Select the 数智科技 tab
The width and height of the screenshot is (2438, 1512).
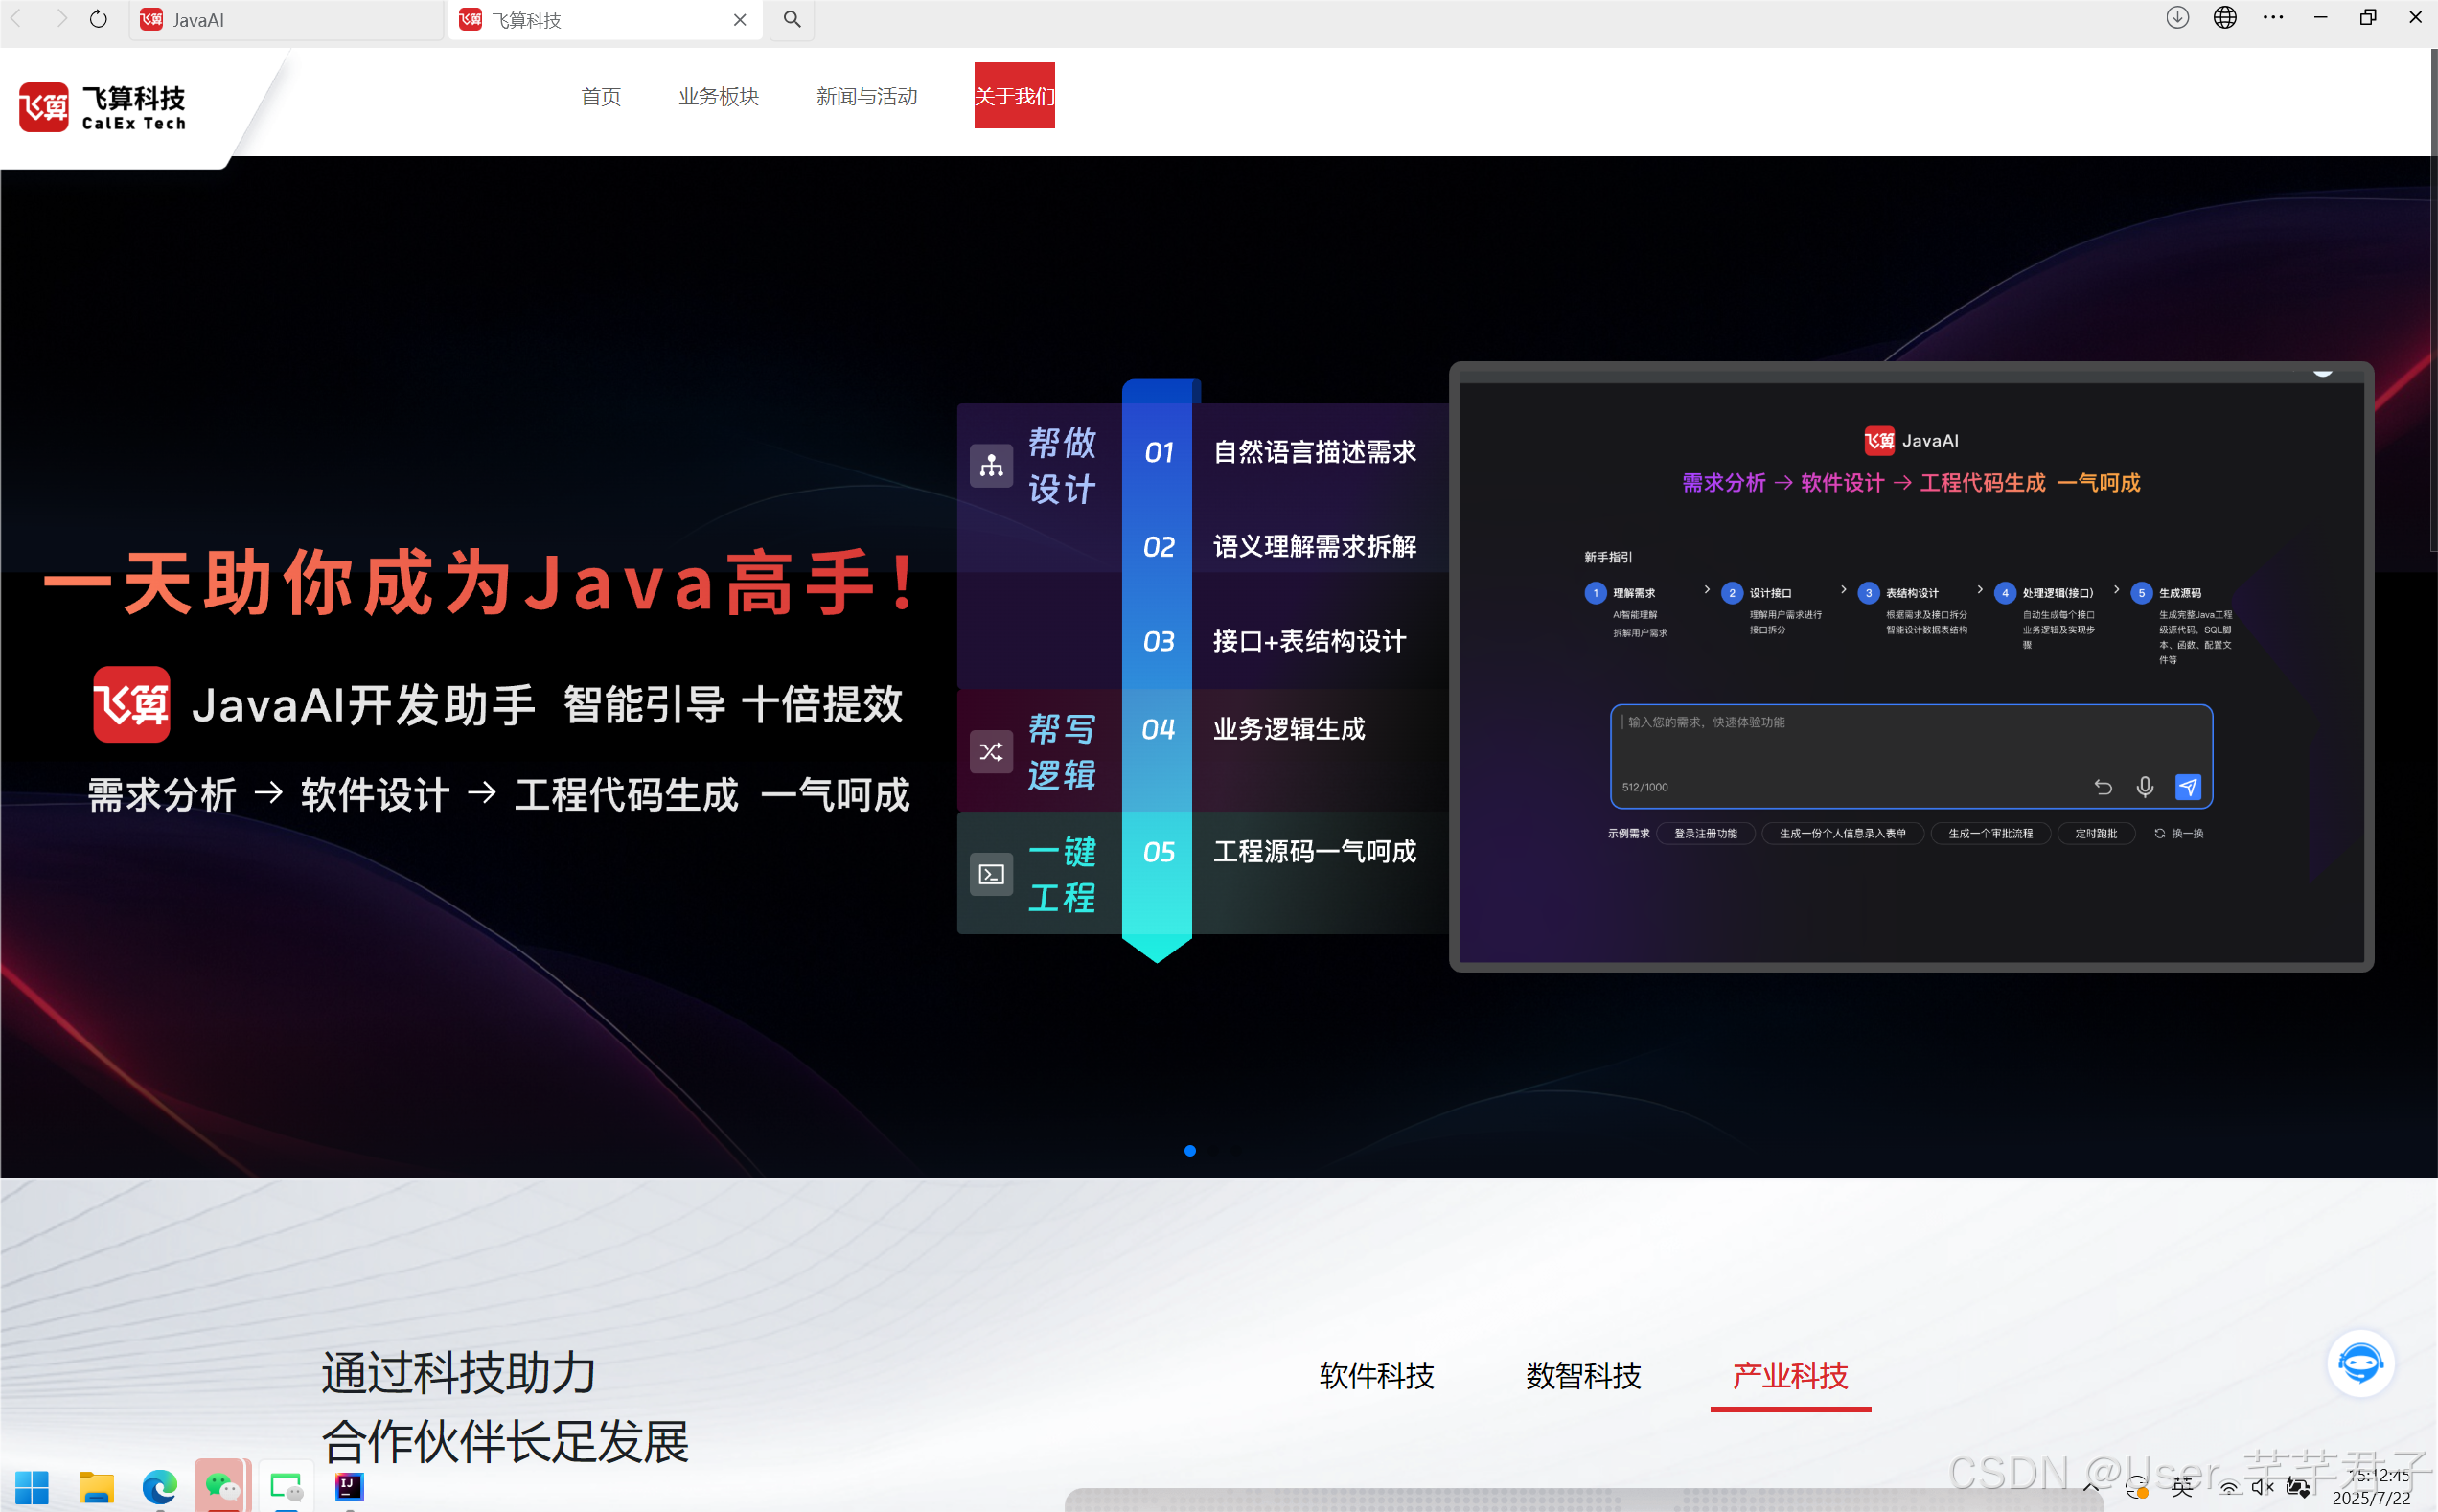[x=1583, y=1375]
